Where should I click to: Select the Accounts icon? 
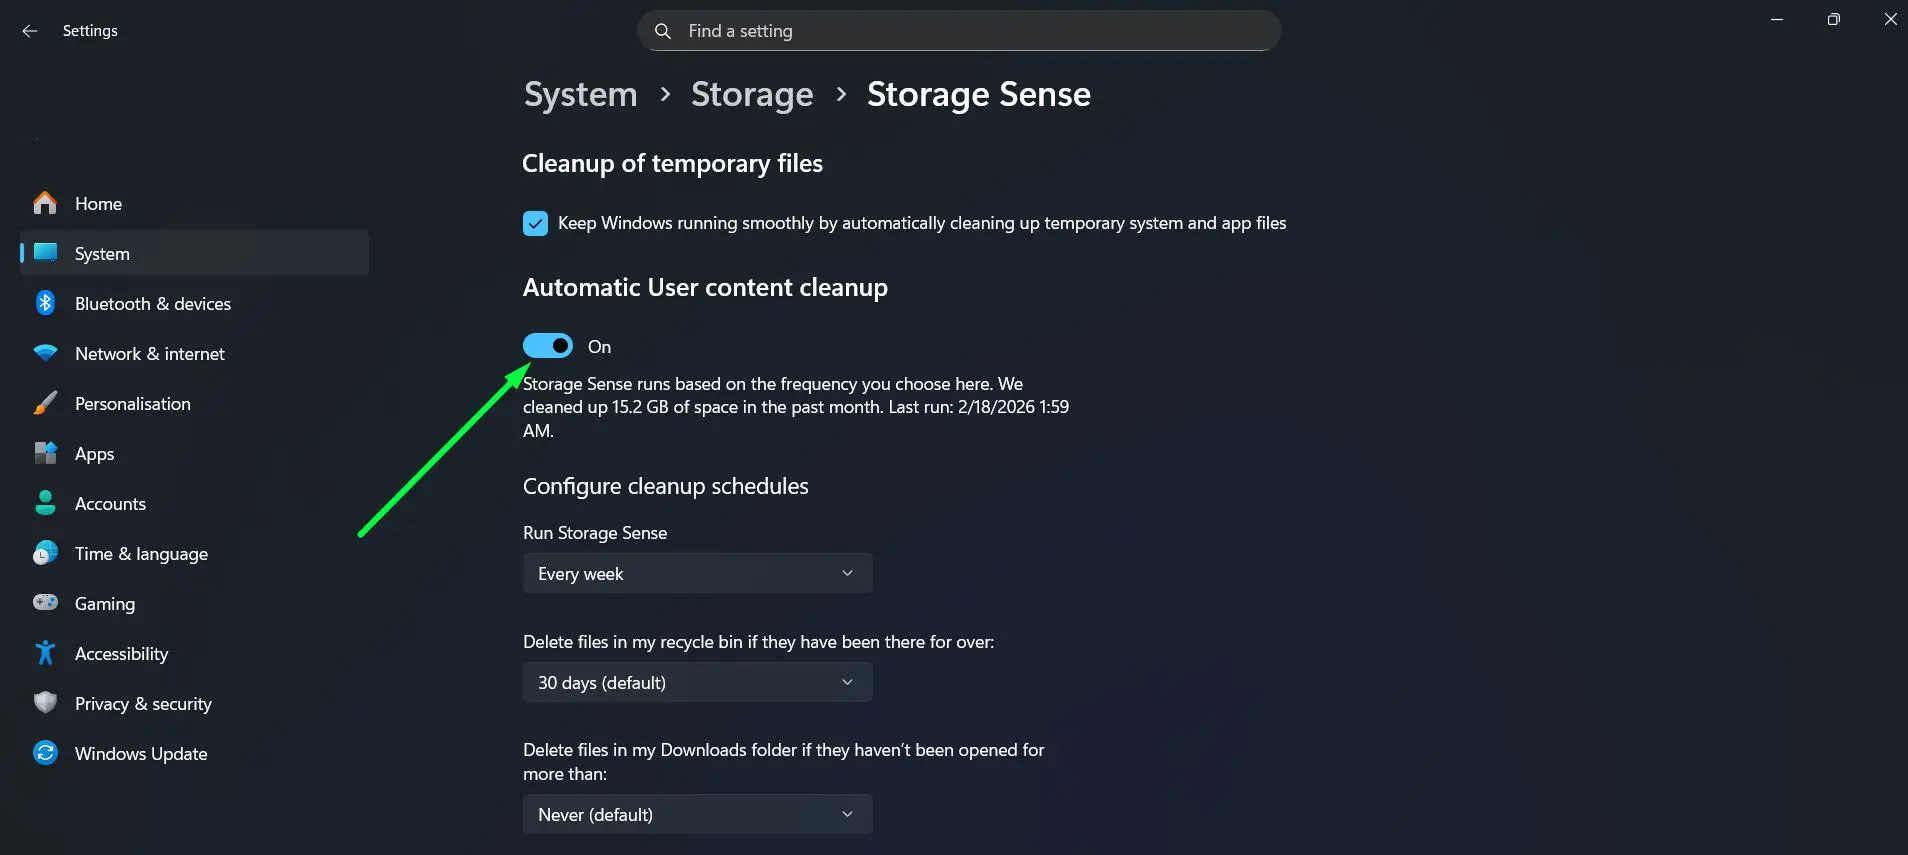[x=45, y=503]
